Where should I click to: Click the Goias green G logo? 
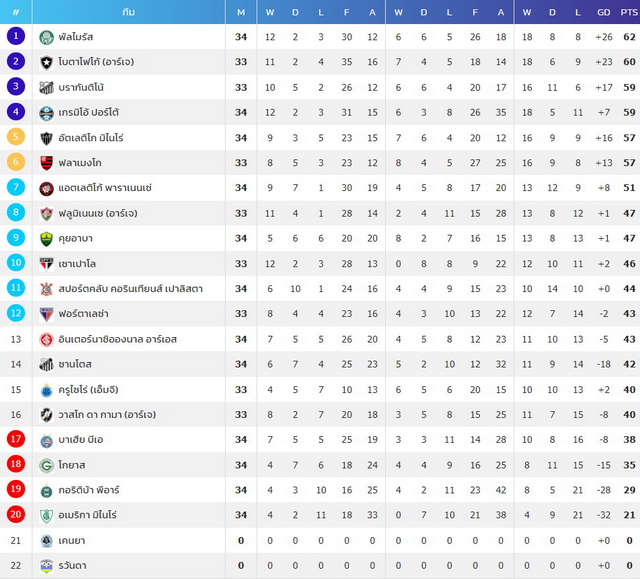[x=47, y=465]
